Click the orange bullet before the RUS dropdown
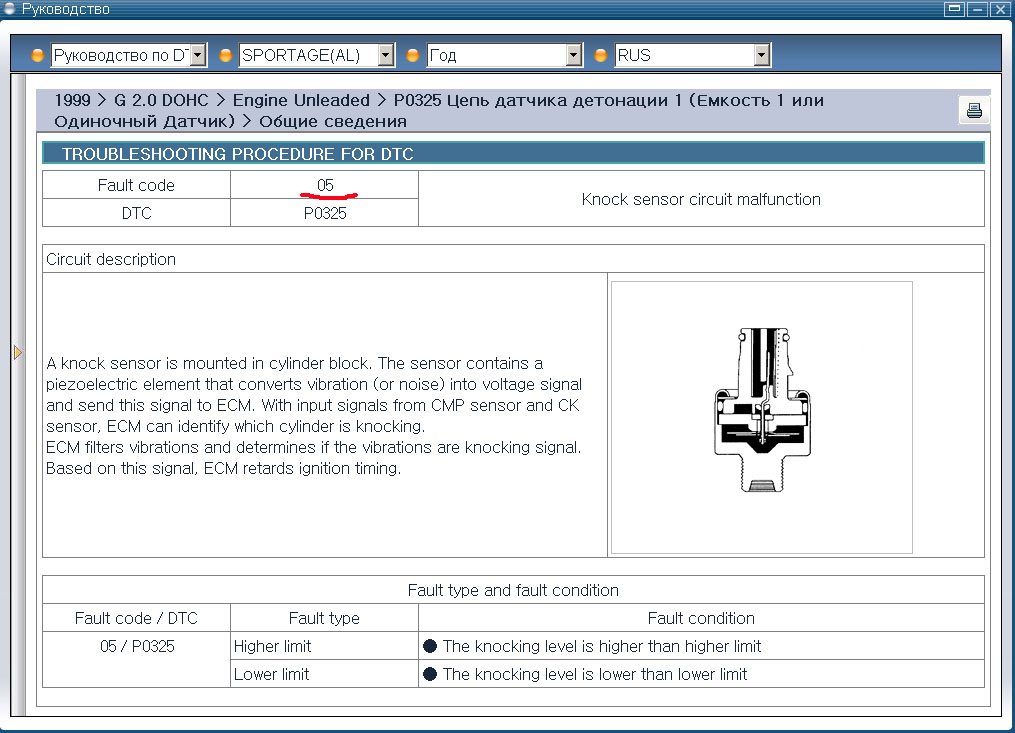Image resolution: width=1015 pixels, height=733 pixels. coord(601,56)
